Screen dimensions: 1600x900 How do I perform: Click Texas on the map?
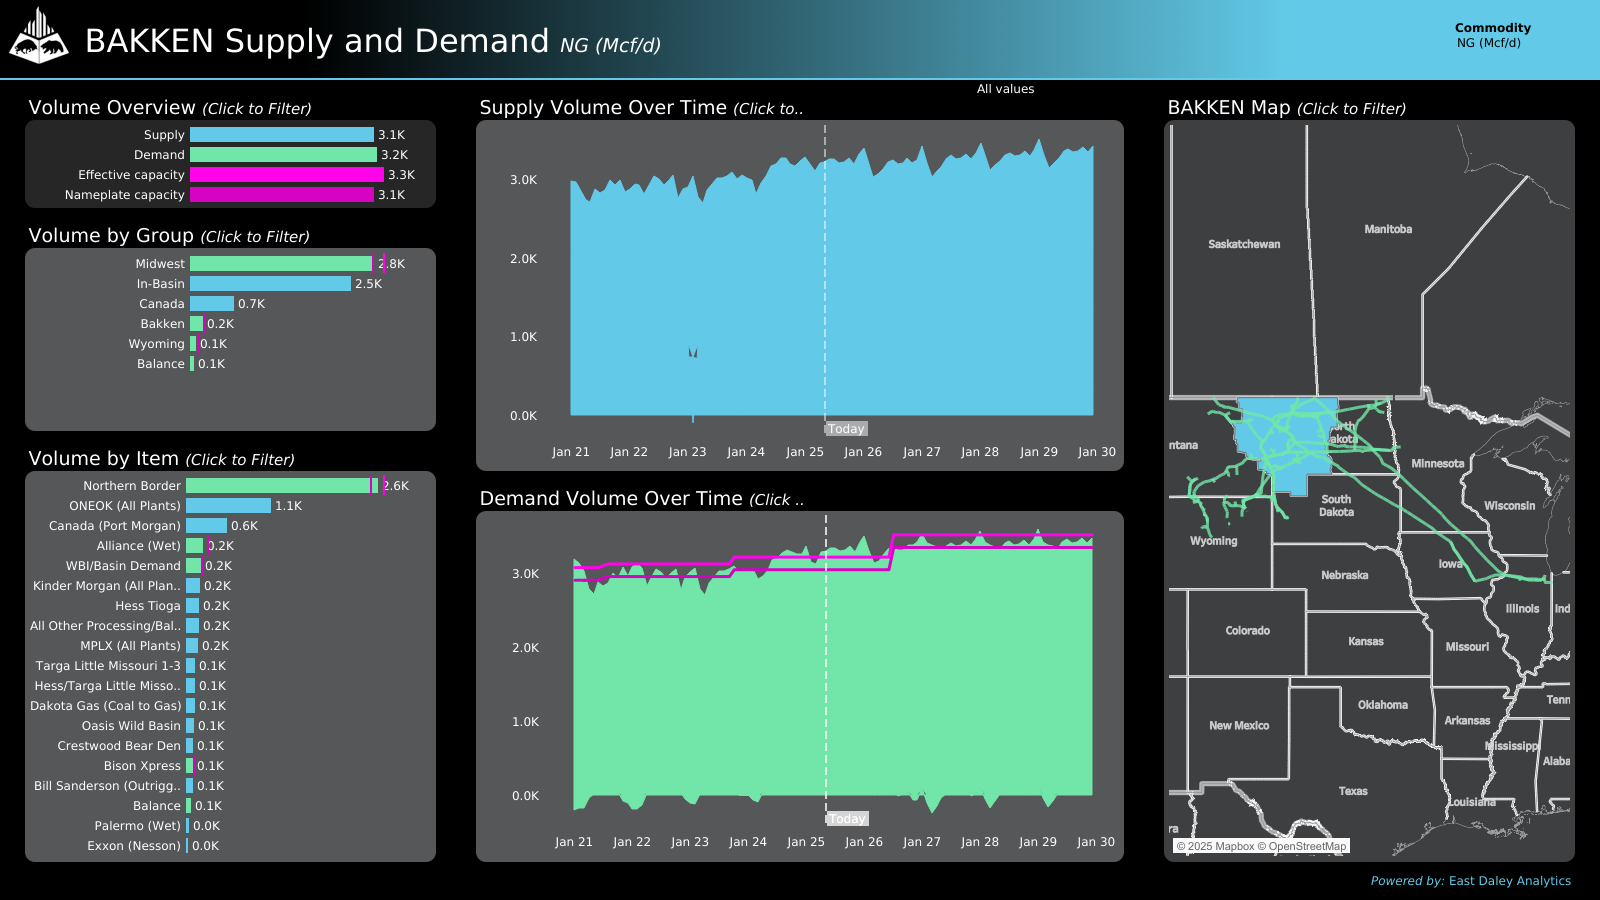click(1353, 791)
